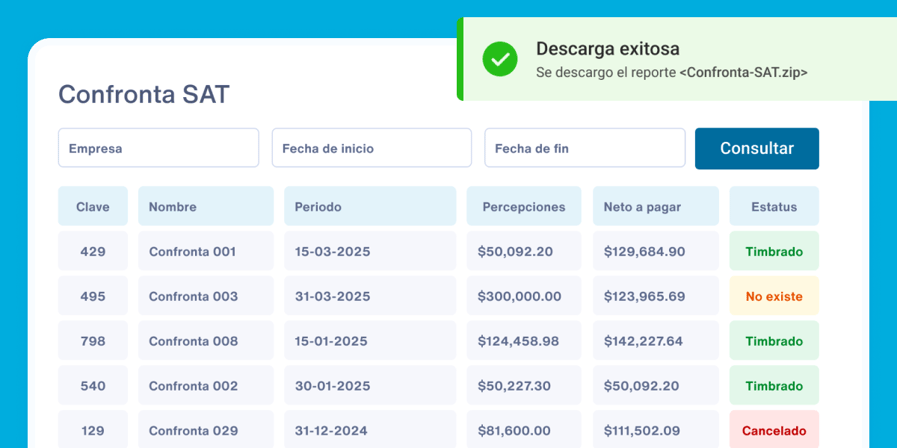Focus the Empresa input field
The image size is (897, 448).
click(158, 148)
